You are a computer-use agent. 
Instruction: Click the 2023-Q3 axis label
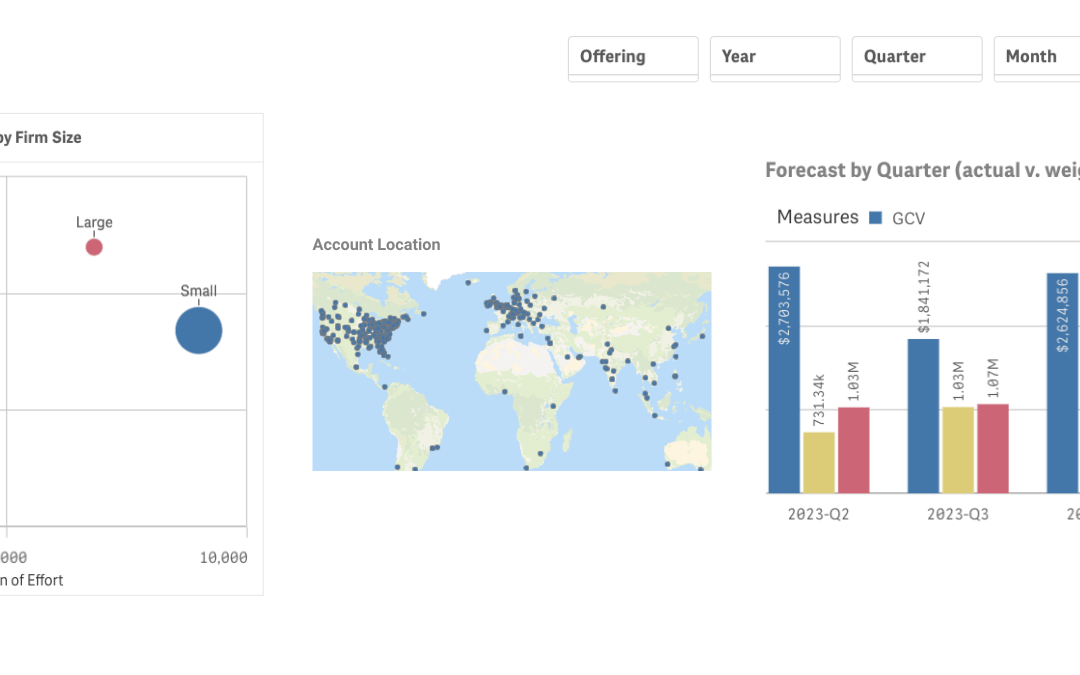(x=957, y=515)
